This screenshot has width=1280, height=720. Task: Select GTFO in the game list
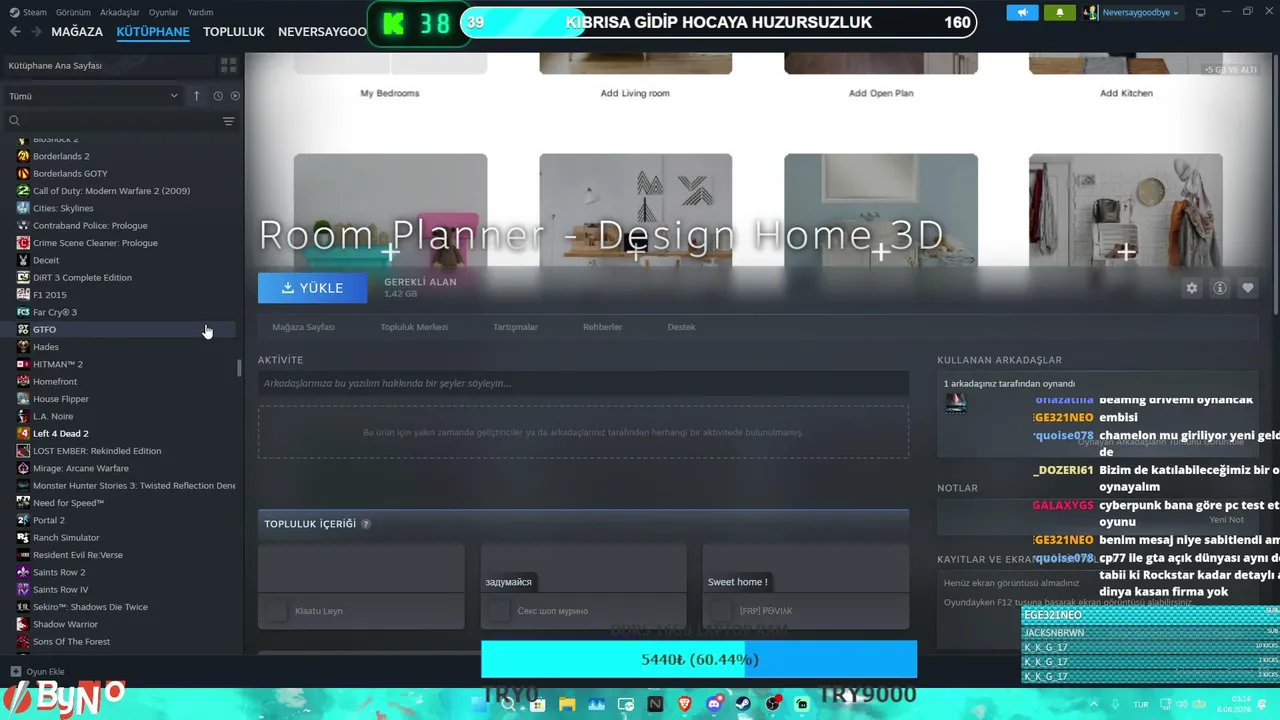pyautogui.click(x=120, y=330)
